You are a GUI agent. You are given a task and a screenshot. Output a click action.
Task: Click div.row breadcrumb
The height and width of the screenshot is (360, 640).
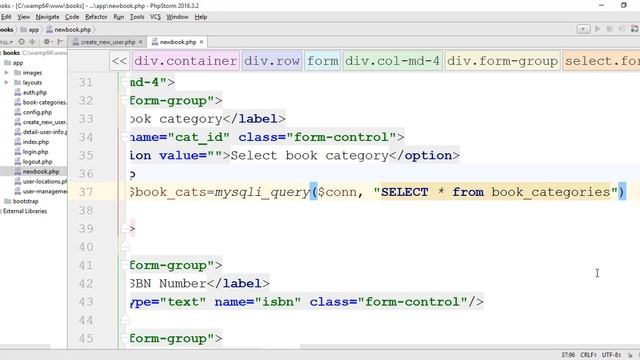pyautogui.click(x=272, y=61)
